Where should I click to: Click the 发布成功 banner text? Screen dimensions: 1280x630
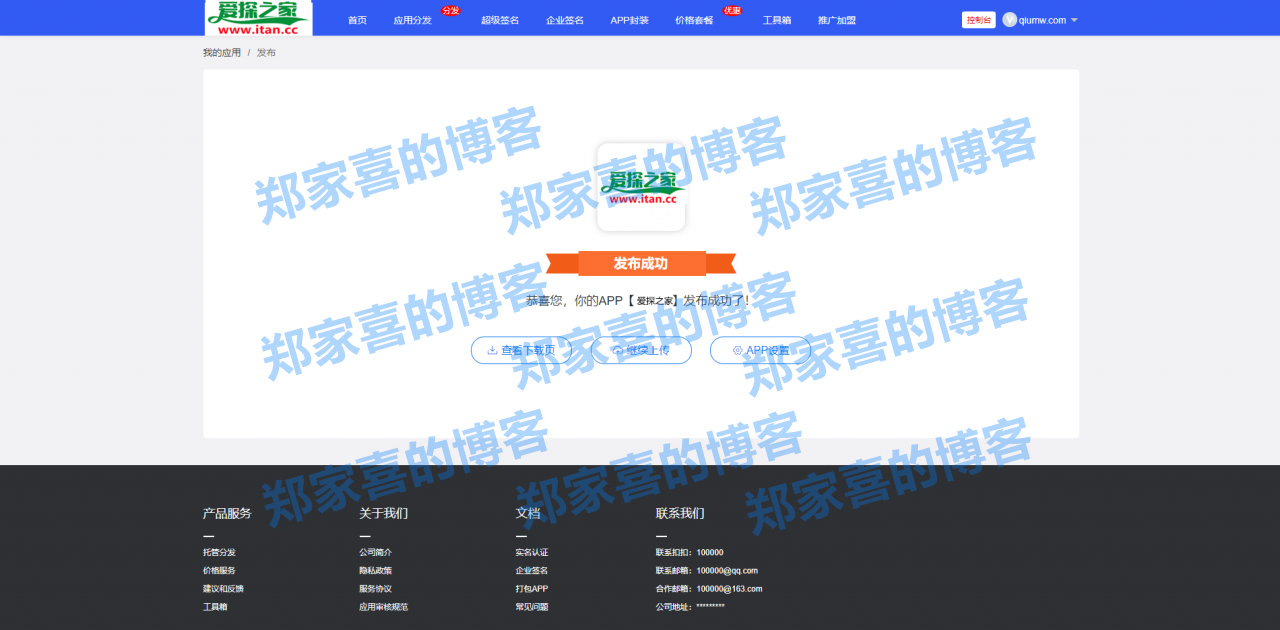point(641,264)
